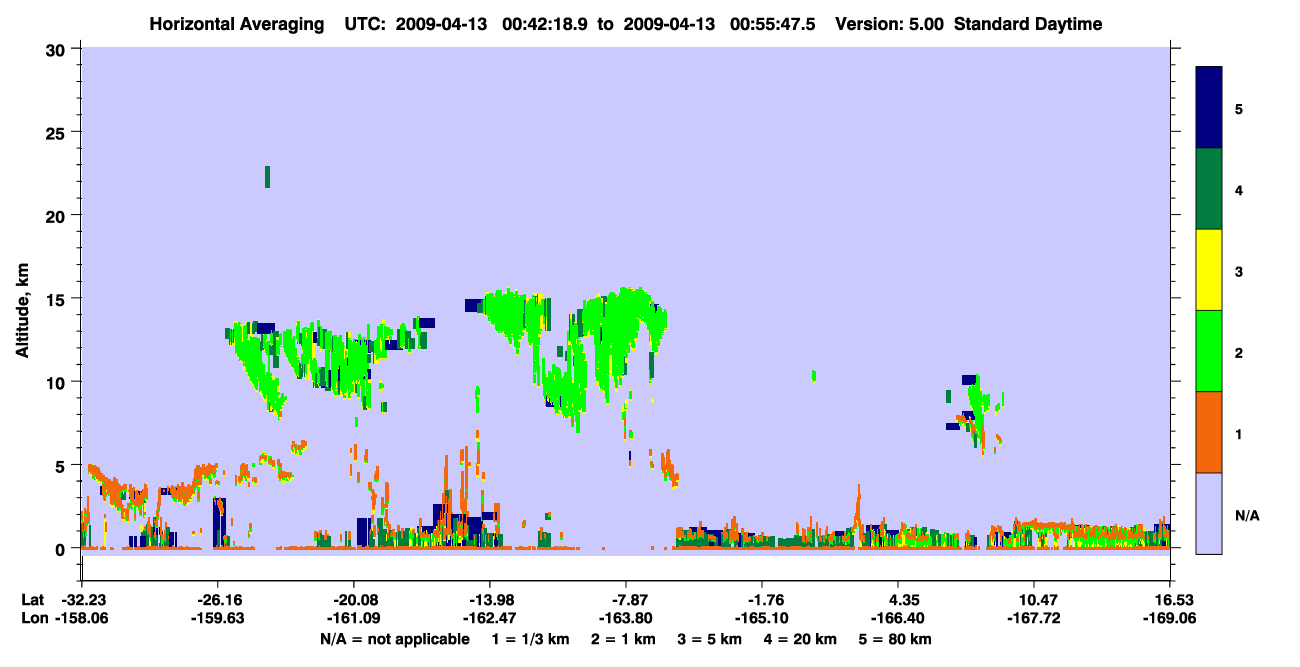Screen dimensions: 1300x667
Task: Click the altitude tick label 10
Action: point(58,382)
